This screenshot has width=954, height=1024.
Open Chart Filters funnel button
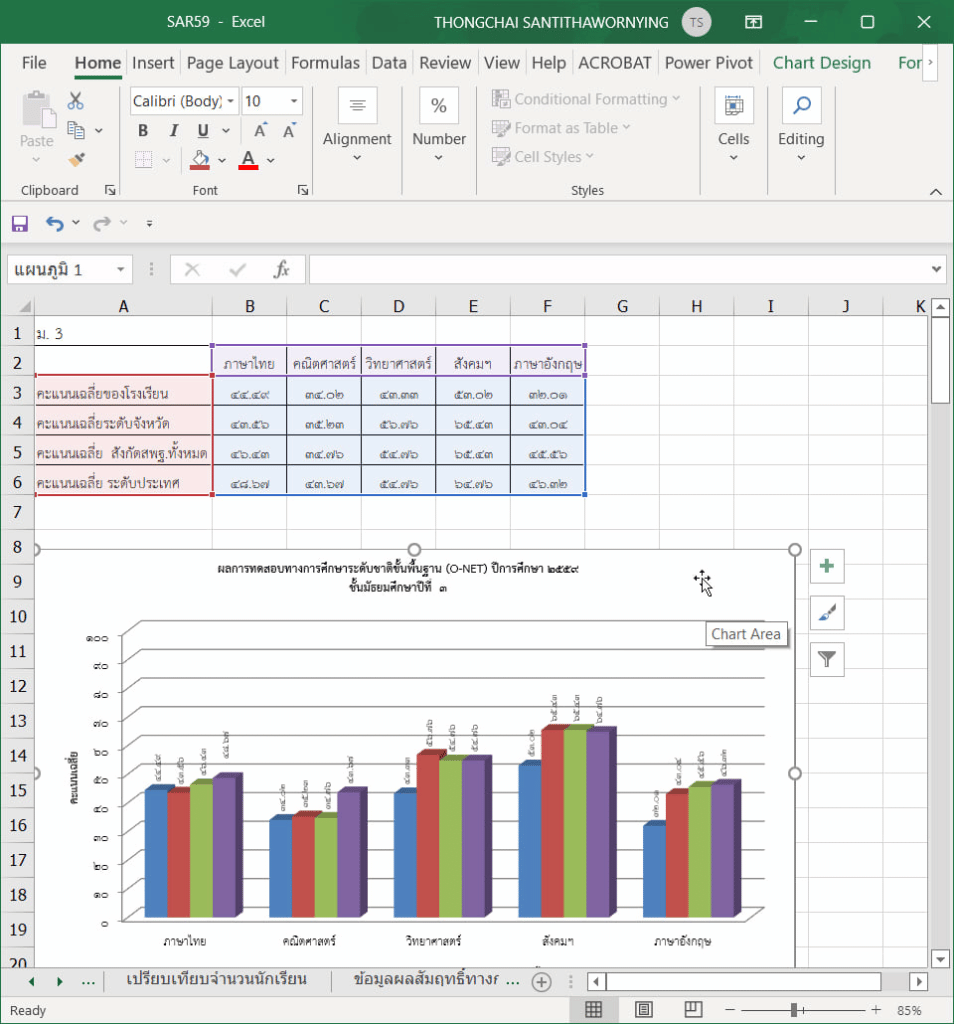pos(827,659)
